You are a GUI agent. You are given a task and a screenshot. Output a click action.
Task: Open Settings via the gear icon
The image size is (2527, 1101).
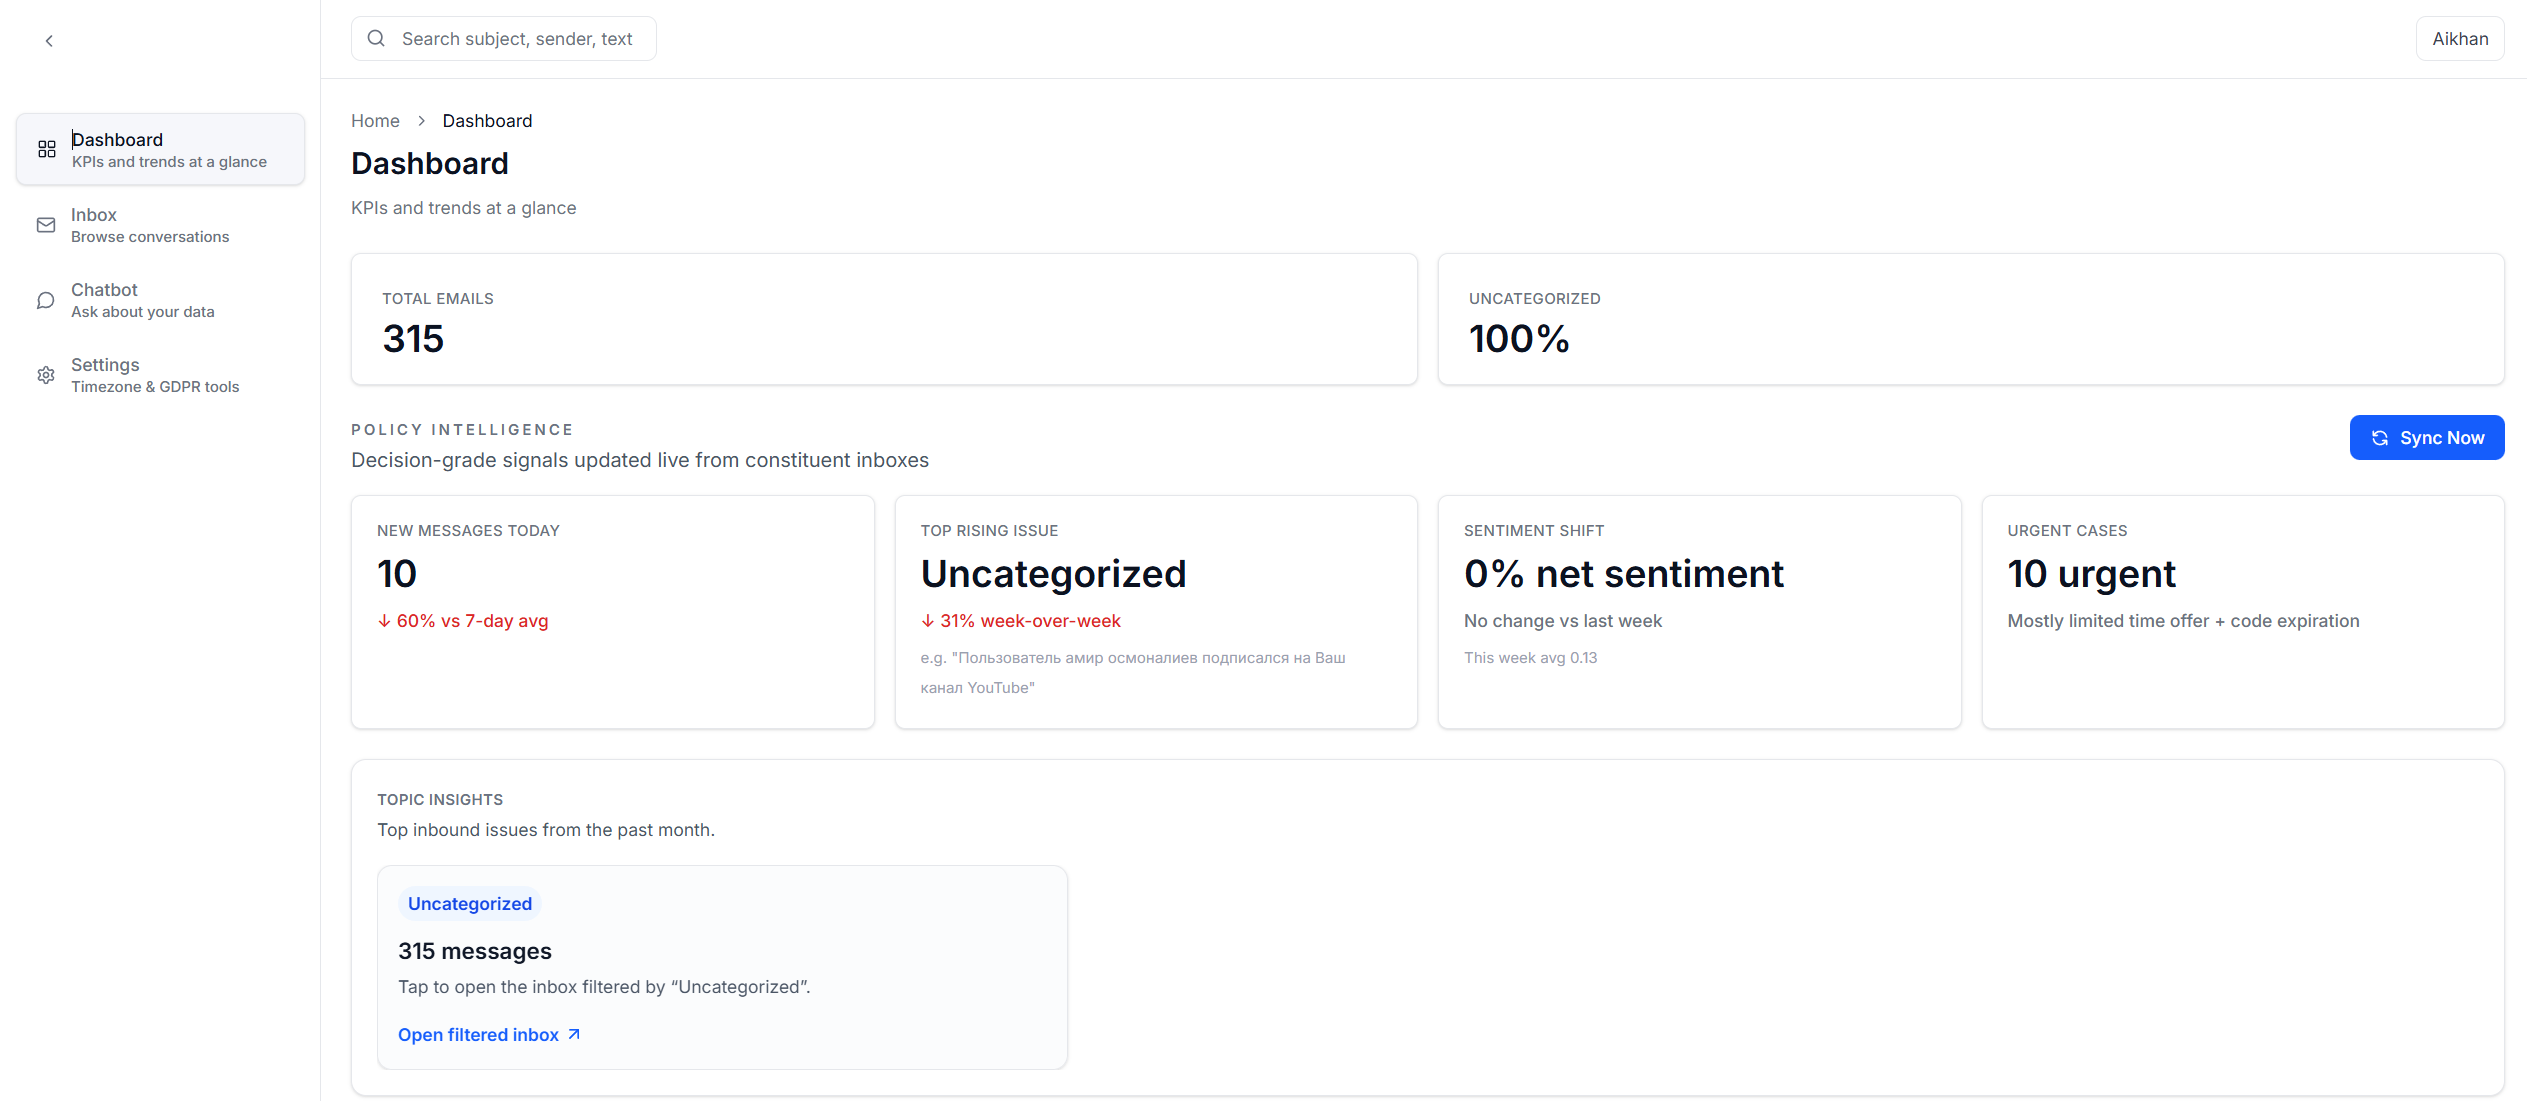click(46, 374)
